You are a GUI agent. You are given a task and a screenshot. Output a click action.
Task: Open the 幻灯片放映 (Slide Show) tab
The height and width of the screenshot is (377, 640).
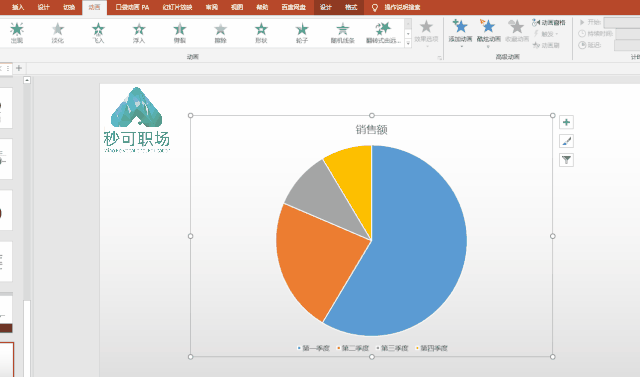coord(177,7)
